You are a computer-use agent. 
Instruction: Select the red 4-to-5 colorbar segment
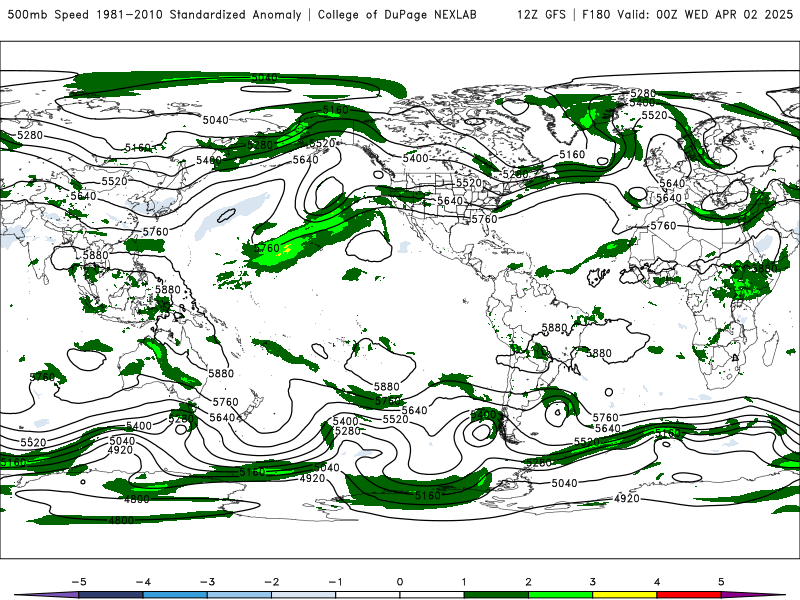point(689,595)
